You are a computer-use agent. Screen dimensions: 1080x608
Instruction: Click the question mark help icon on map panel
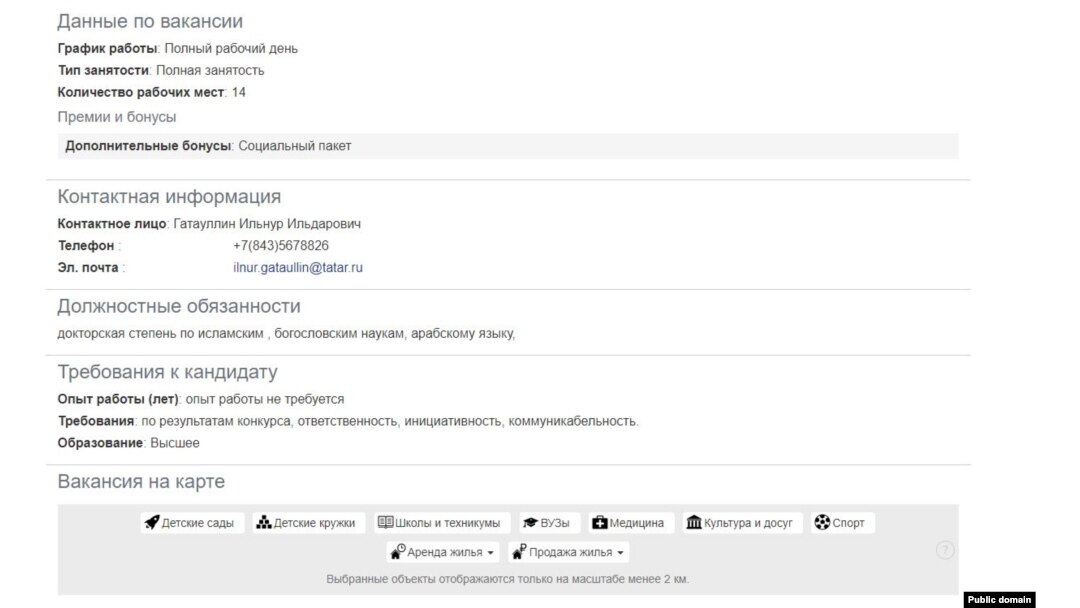(945, 550)
